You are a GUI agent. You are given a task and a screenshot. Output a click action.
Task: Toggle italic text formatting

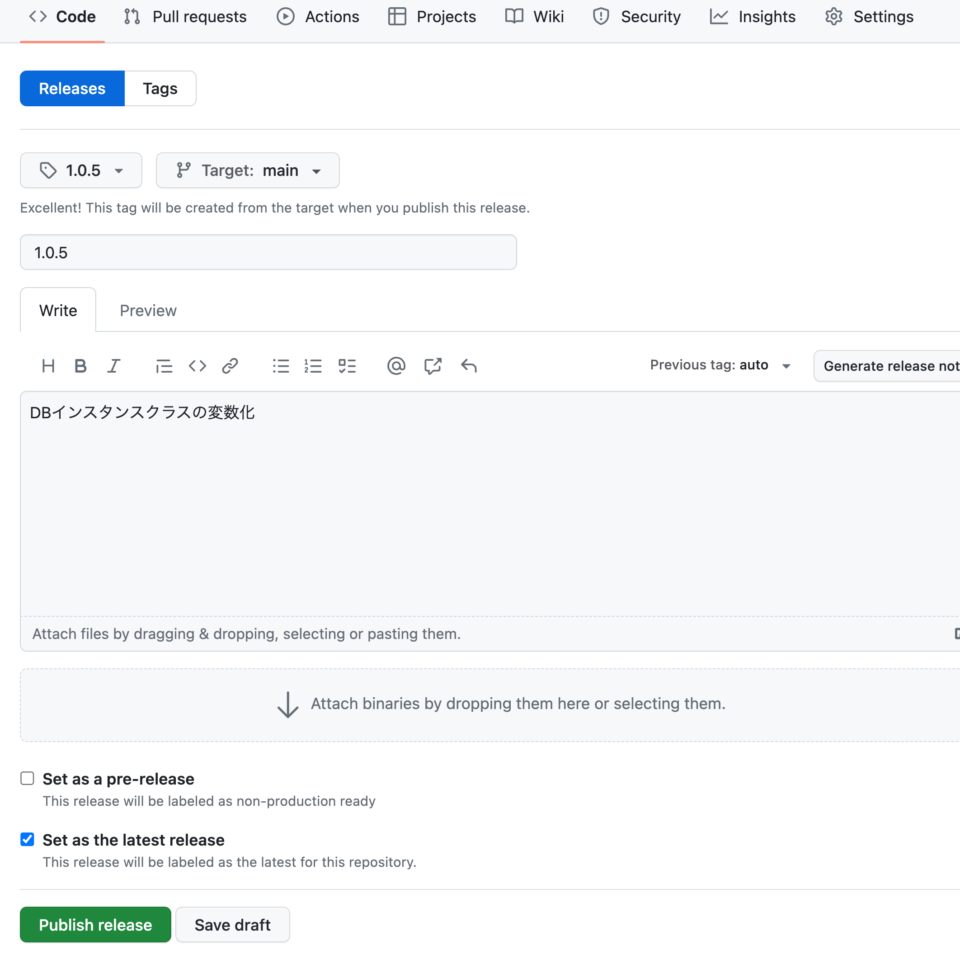pos(113,365)
